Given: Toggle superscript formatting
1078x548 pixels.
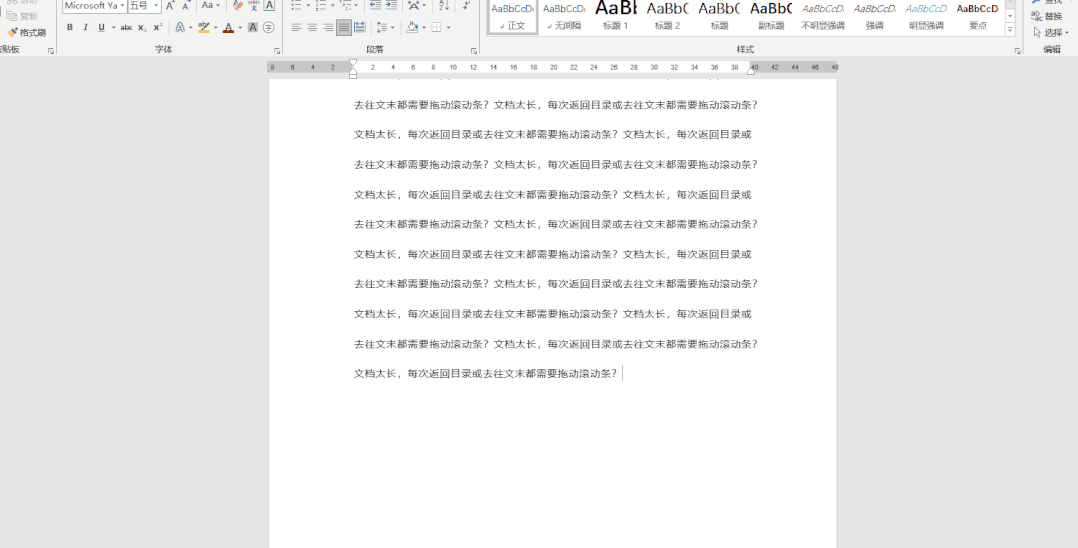Looking at the screenshot, I should click(x=157, y=28).
